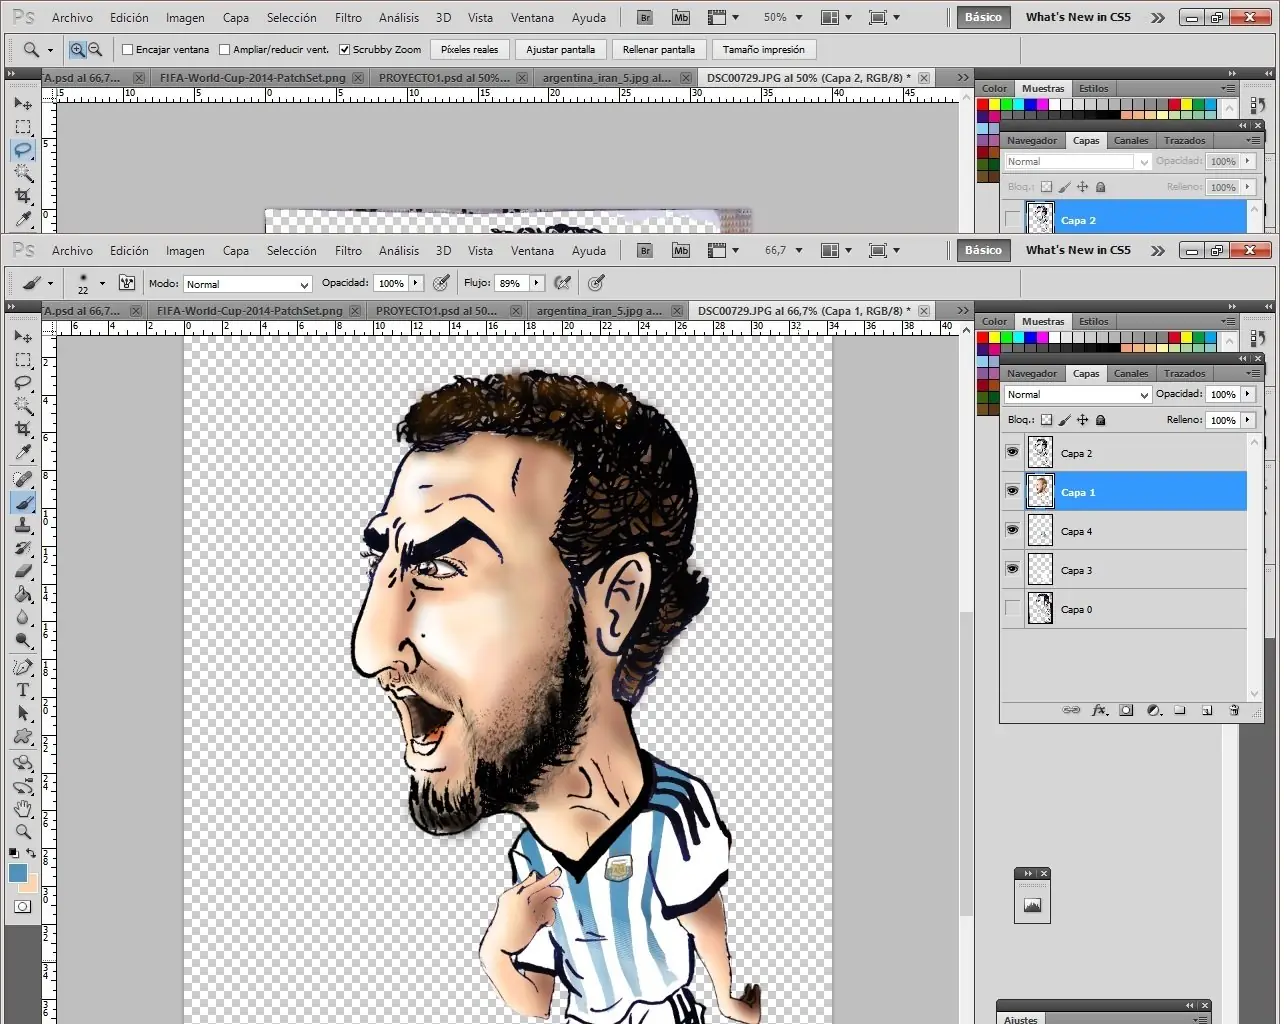Image resolution: width=1284 pixels, height=1024 pixels.
Task: Click the Píxeles reales button
Action: point(469,49)
